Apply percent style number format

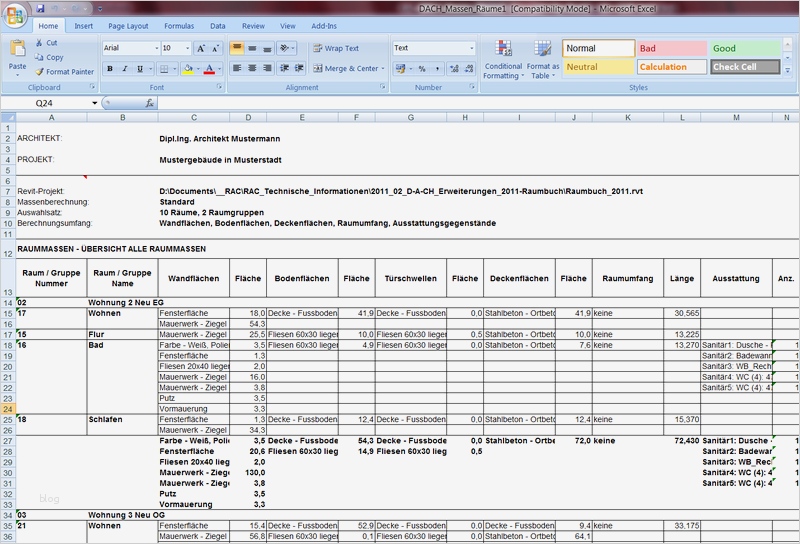422,69
